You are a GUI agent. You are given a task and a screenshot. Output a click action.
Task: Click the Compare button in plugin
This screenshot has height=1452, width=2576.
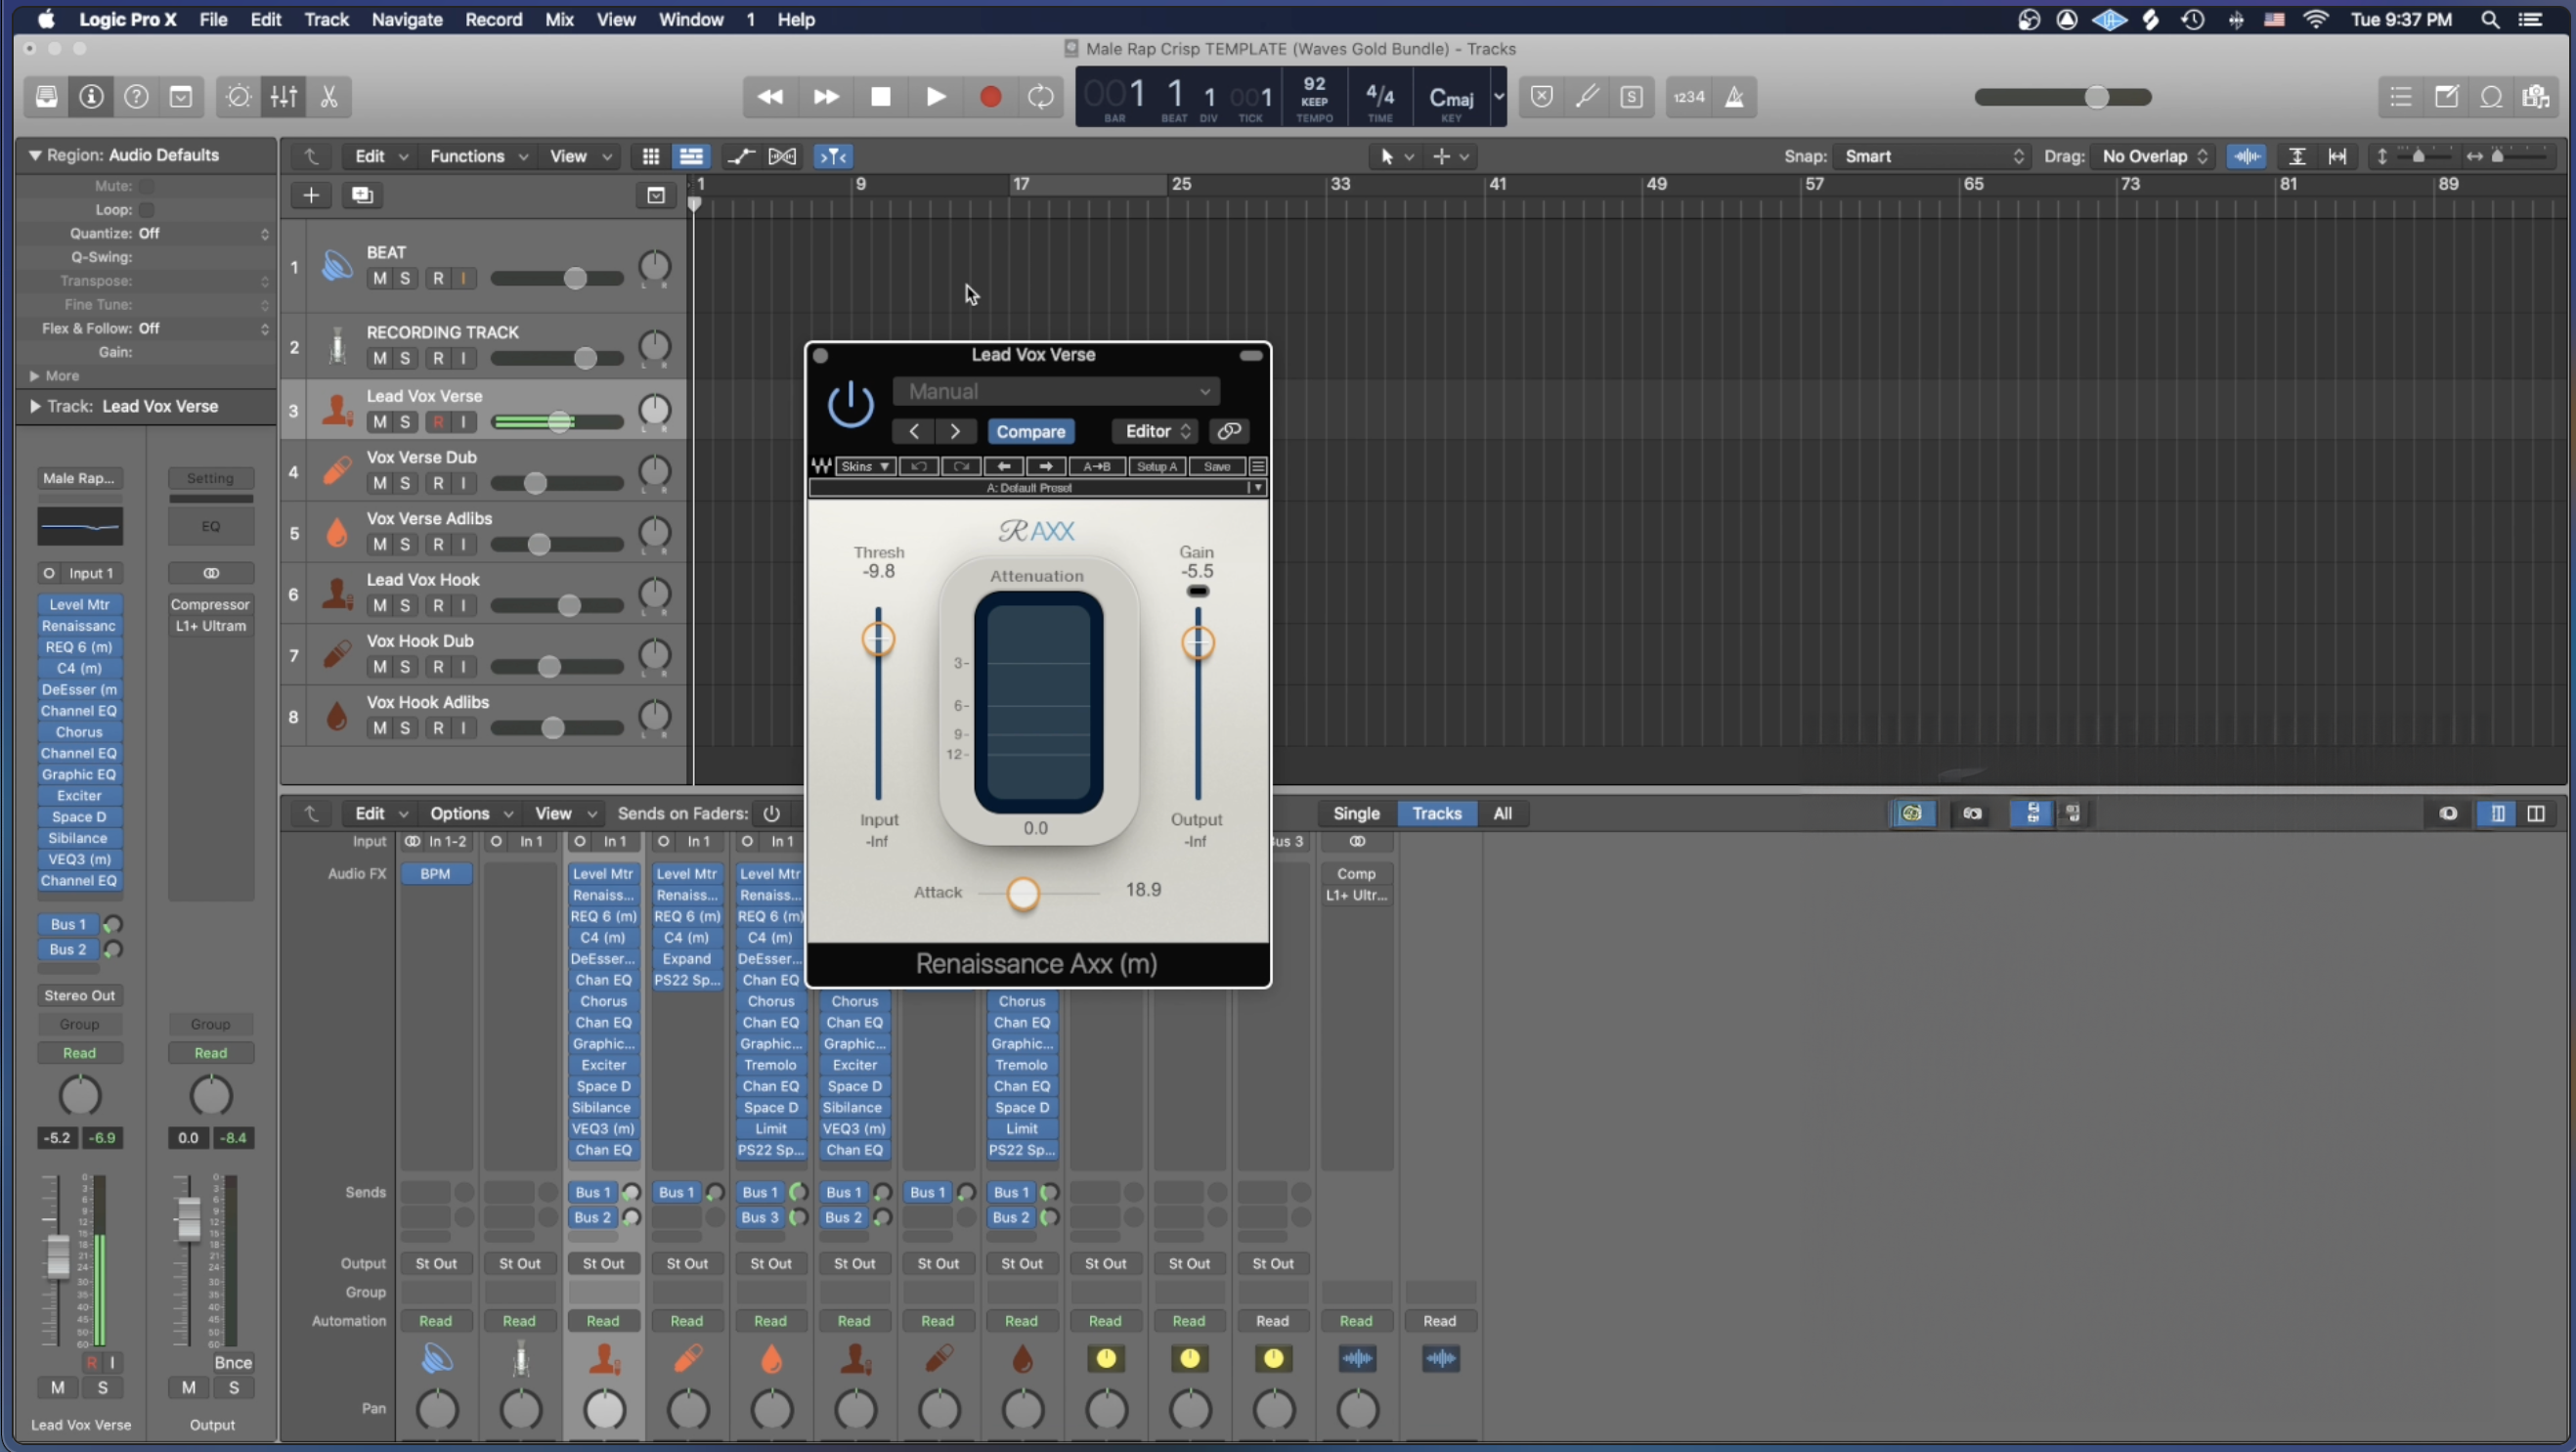[1030, 431]
